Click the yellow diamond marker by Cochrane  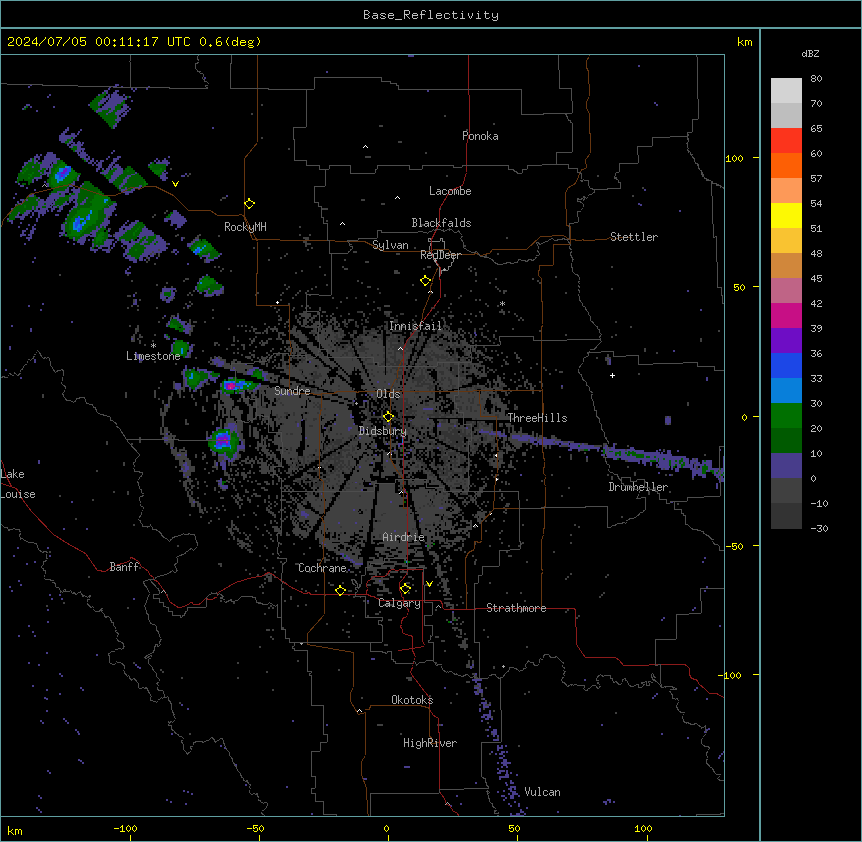click(340, 590)
